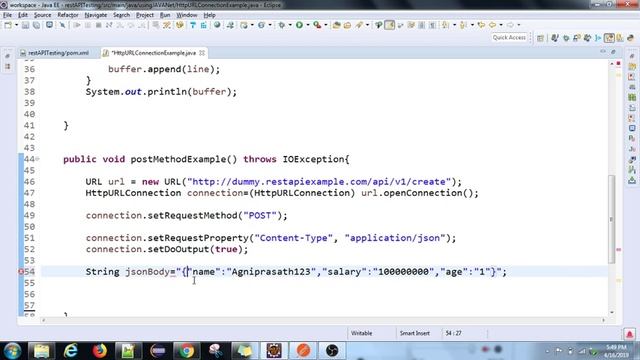
Task: Click the vertical editor scrollbar thumb
Action: (611, 219)
